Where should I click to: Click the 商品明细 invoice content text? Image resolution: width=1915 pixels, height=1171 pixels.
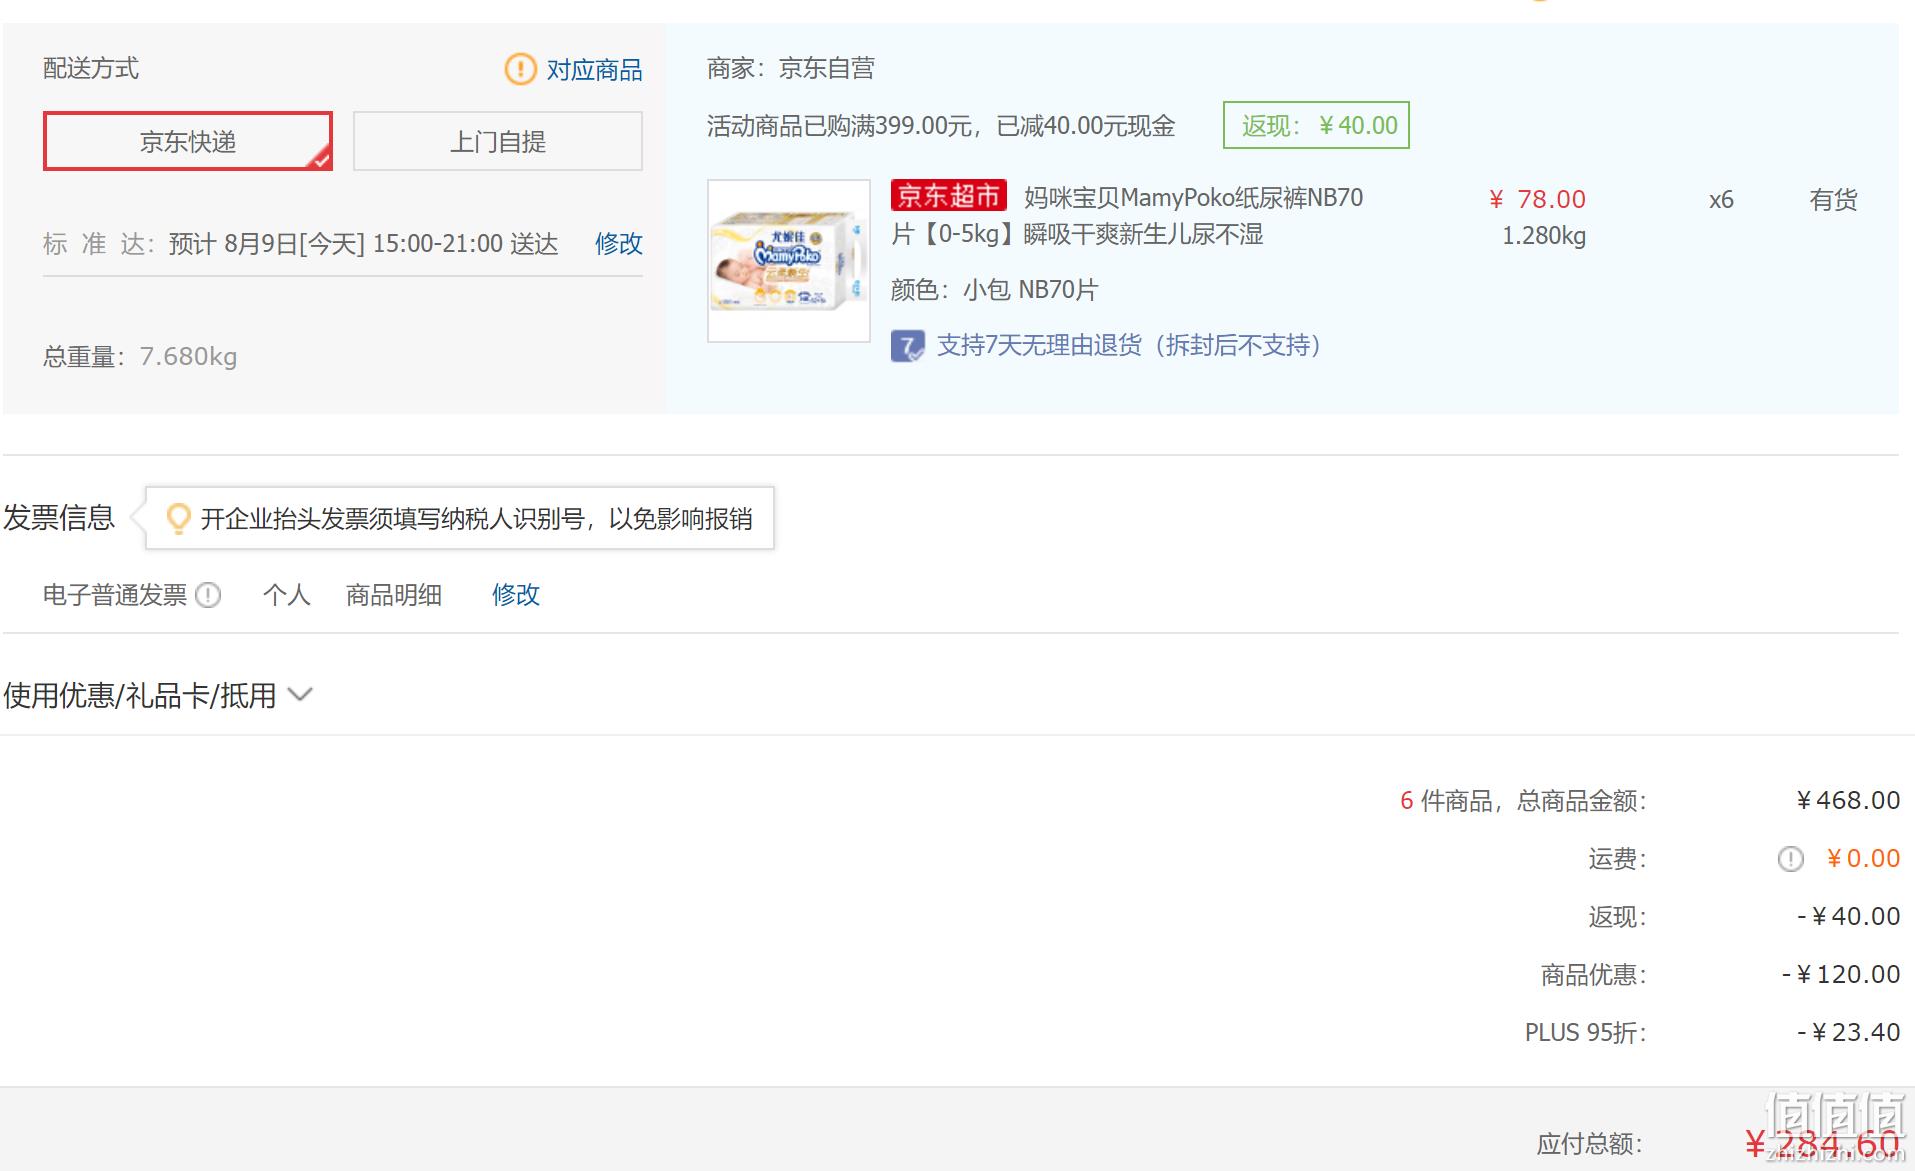click(394, 595)
